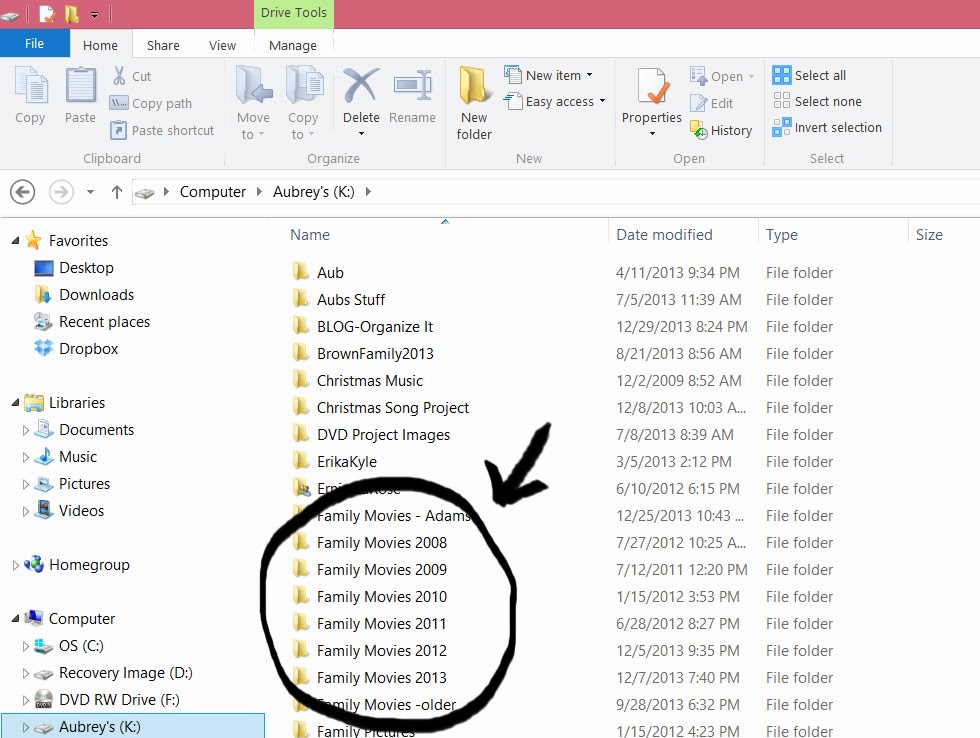
Task: Open file History
Action: [721, 130]
